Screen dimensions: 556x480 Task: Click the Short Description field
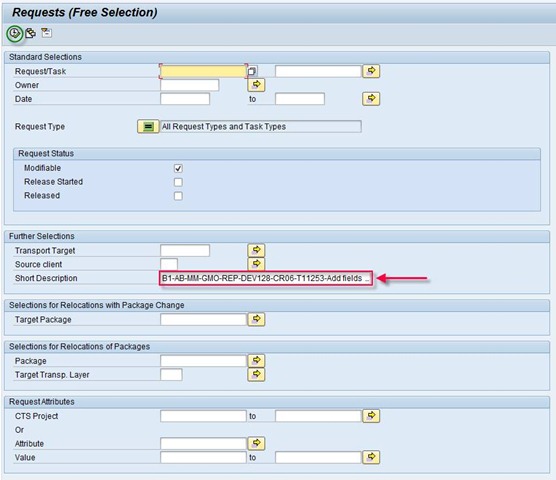point(266,278)
